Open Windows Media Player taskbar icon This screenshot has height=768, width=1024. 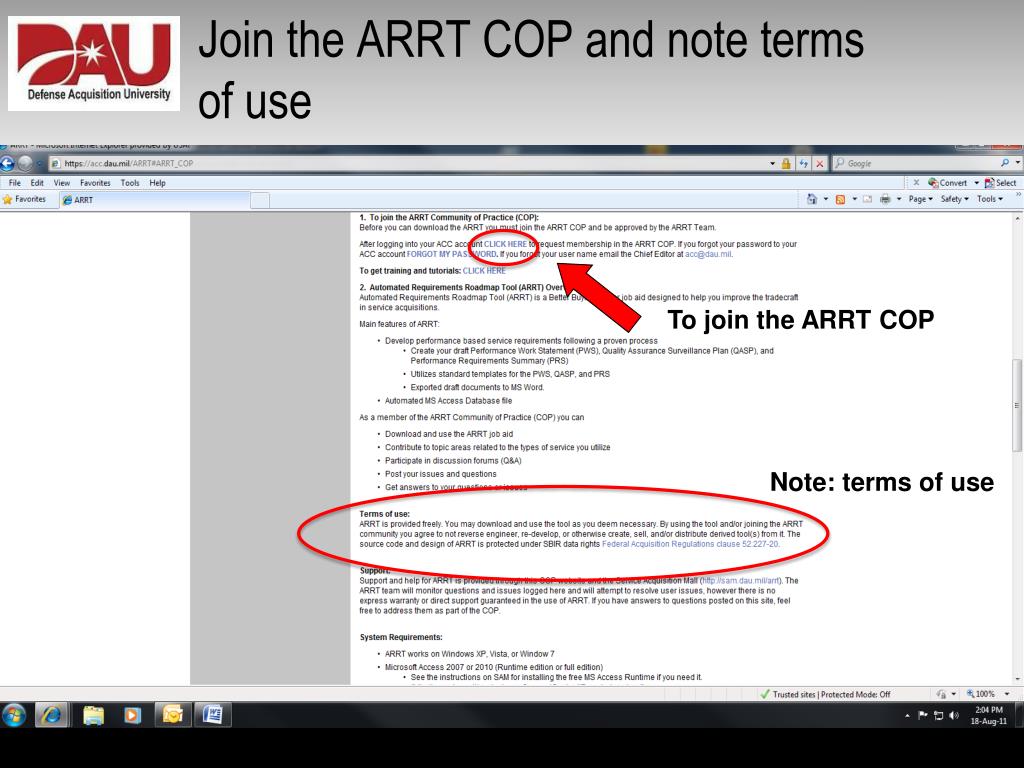(132, 715)
